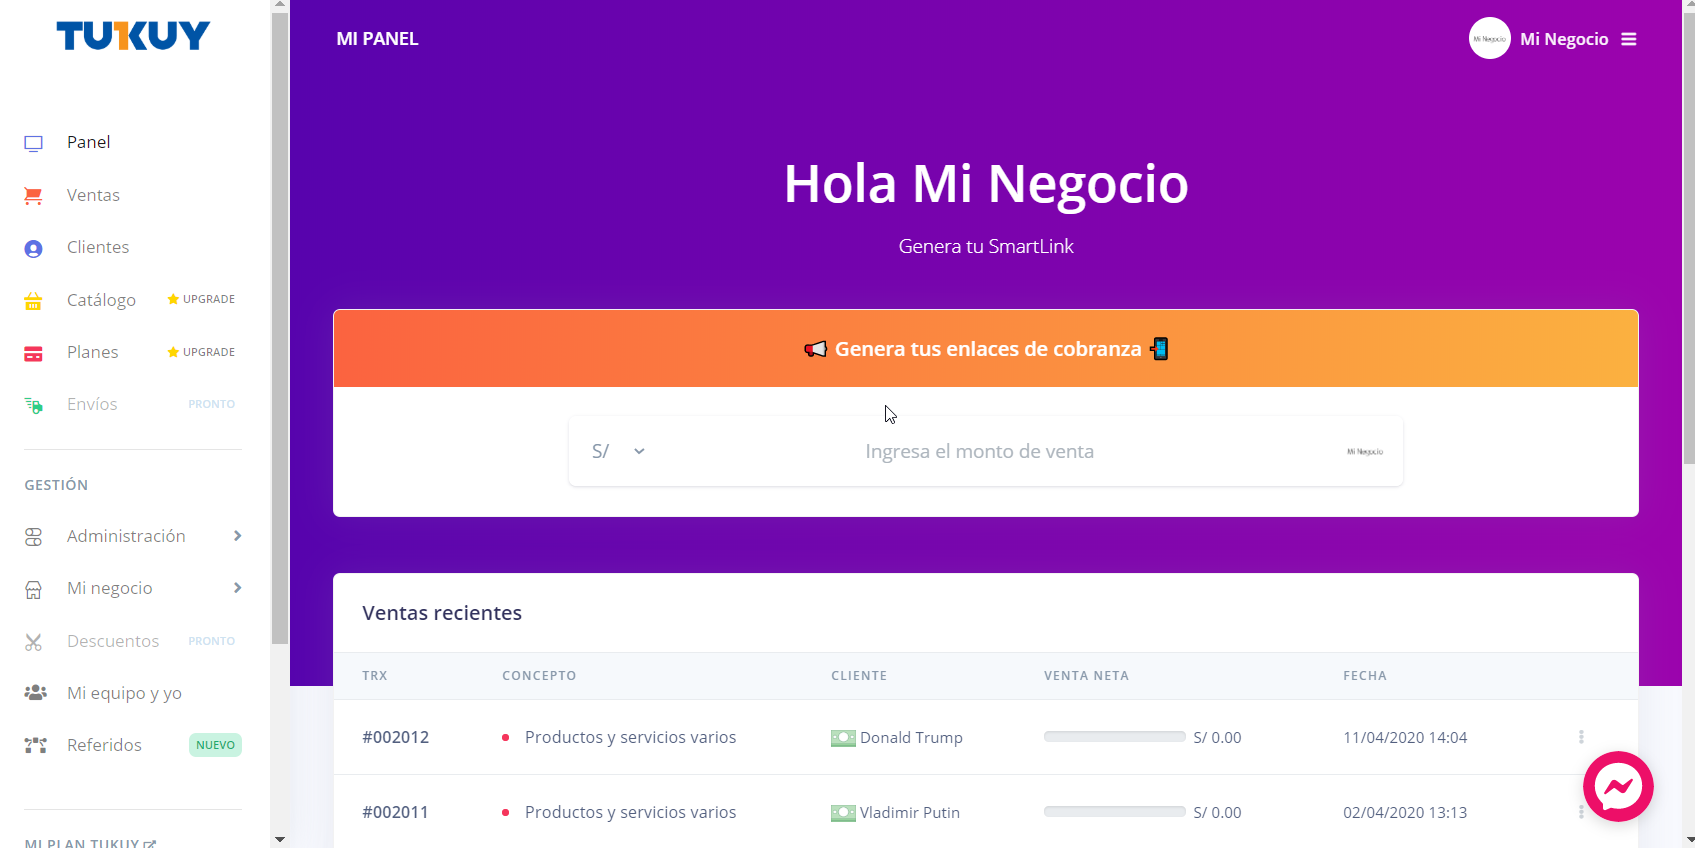Open row options for transaction #002012

click(1580, 737)
